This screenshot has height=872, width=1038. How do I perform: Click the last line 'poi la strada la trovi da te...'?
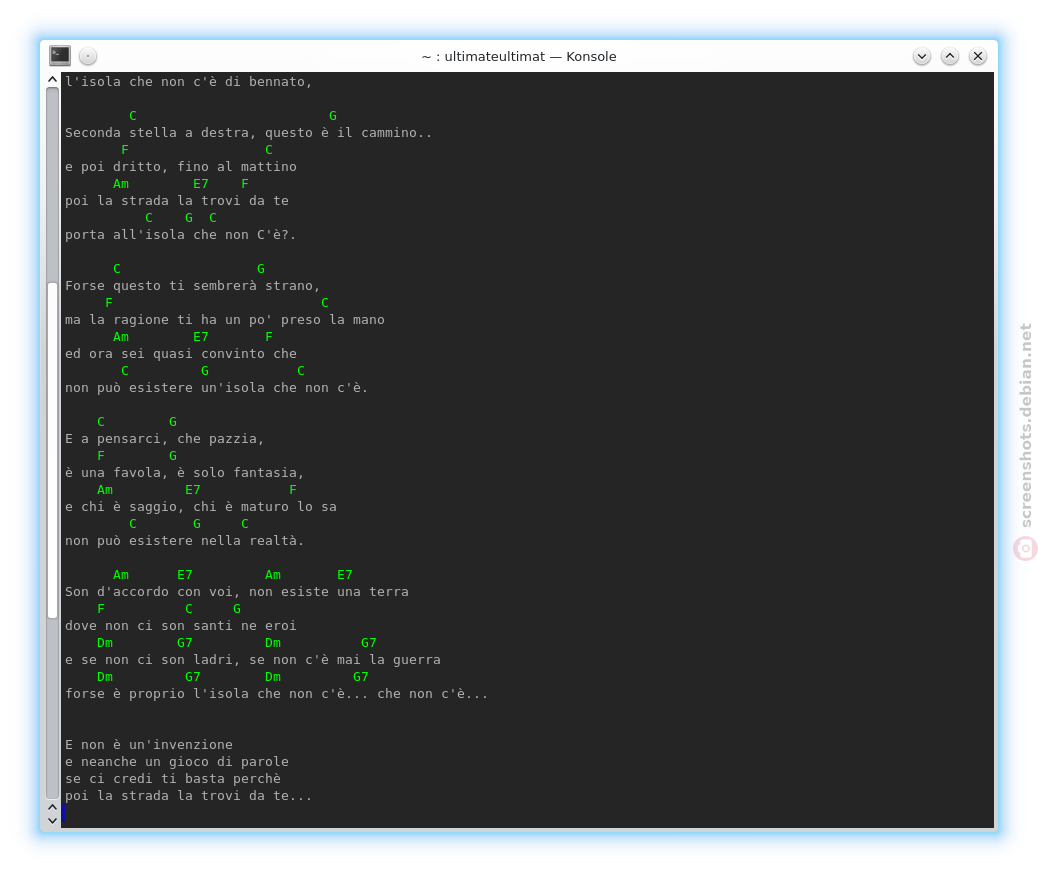188,795
